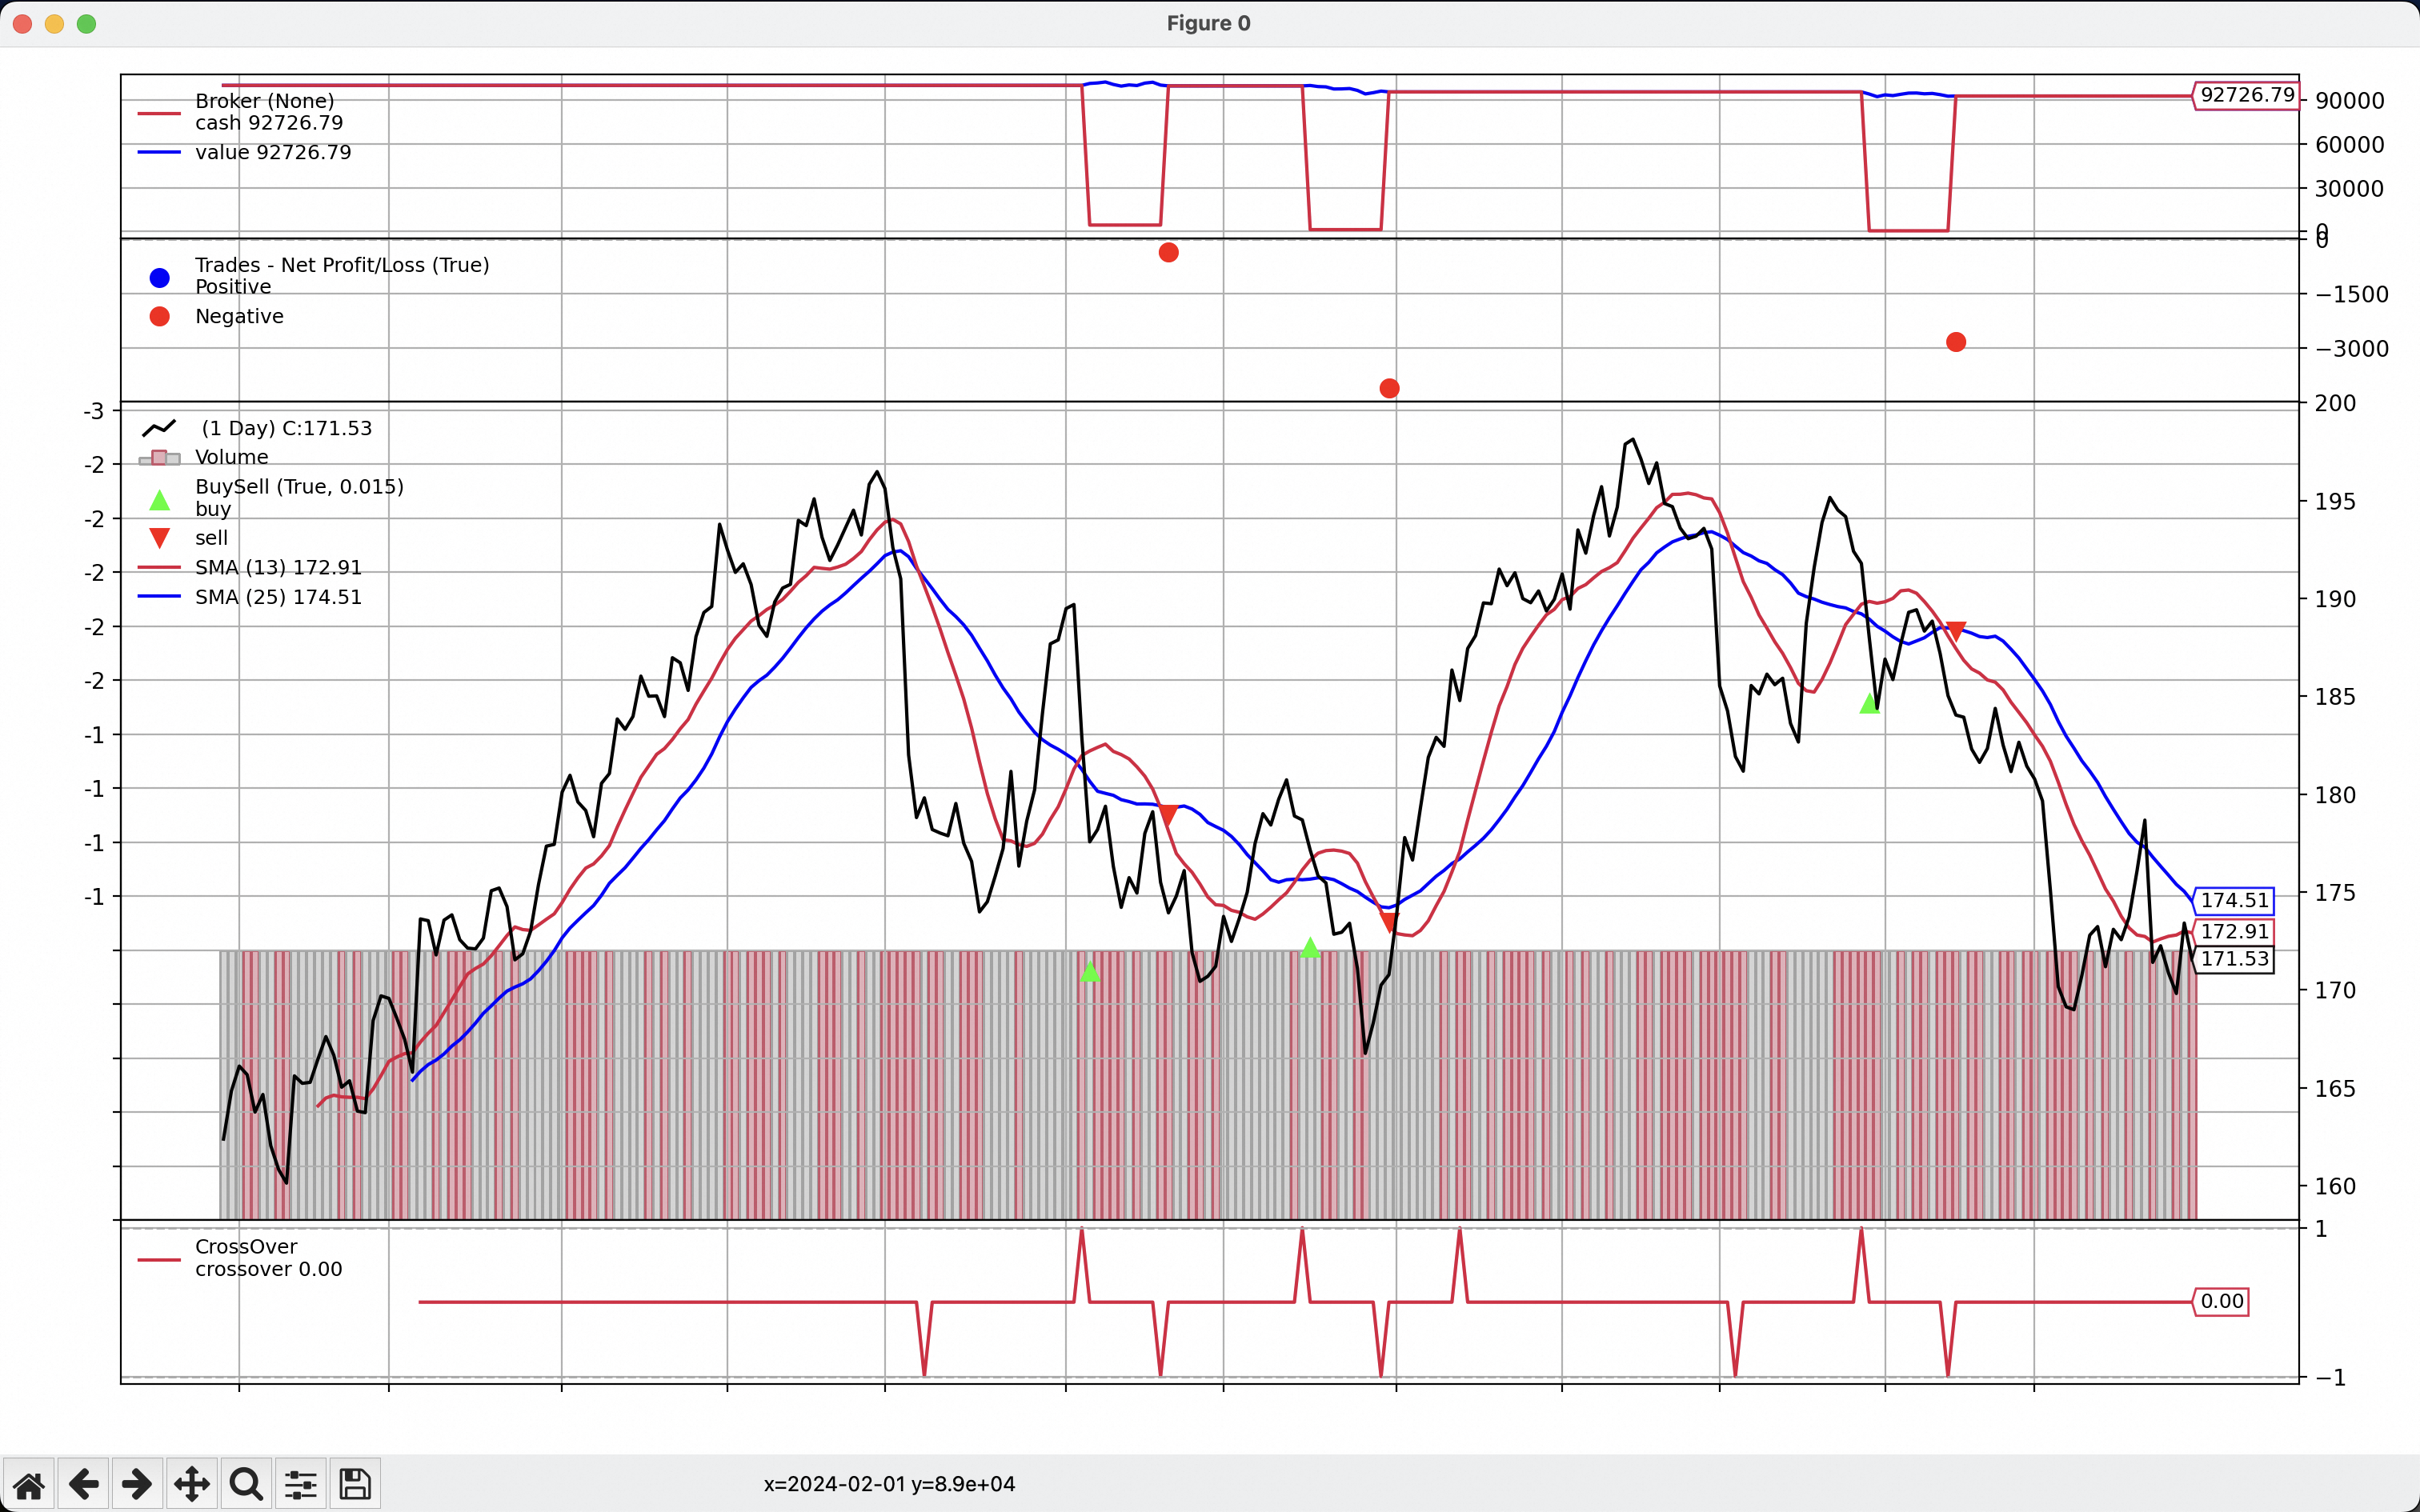Image resolution: width=2420 pixels, height=1512 pixels.
Task: Click the 171.53 closing price tag
Action: pos(2234,959)
